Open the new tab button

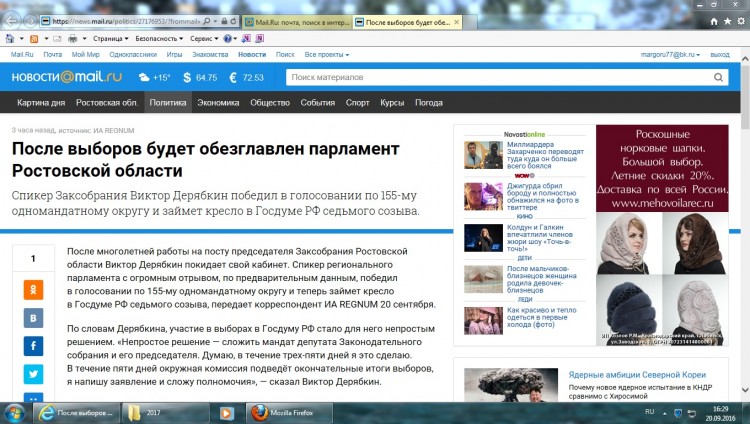click(470, 22)
